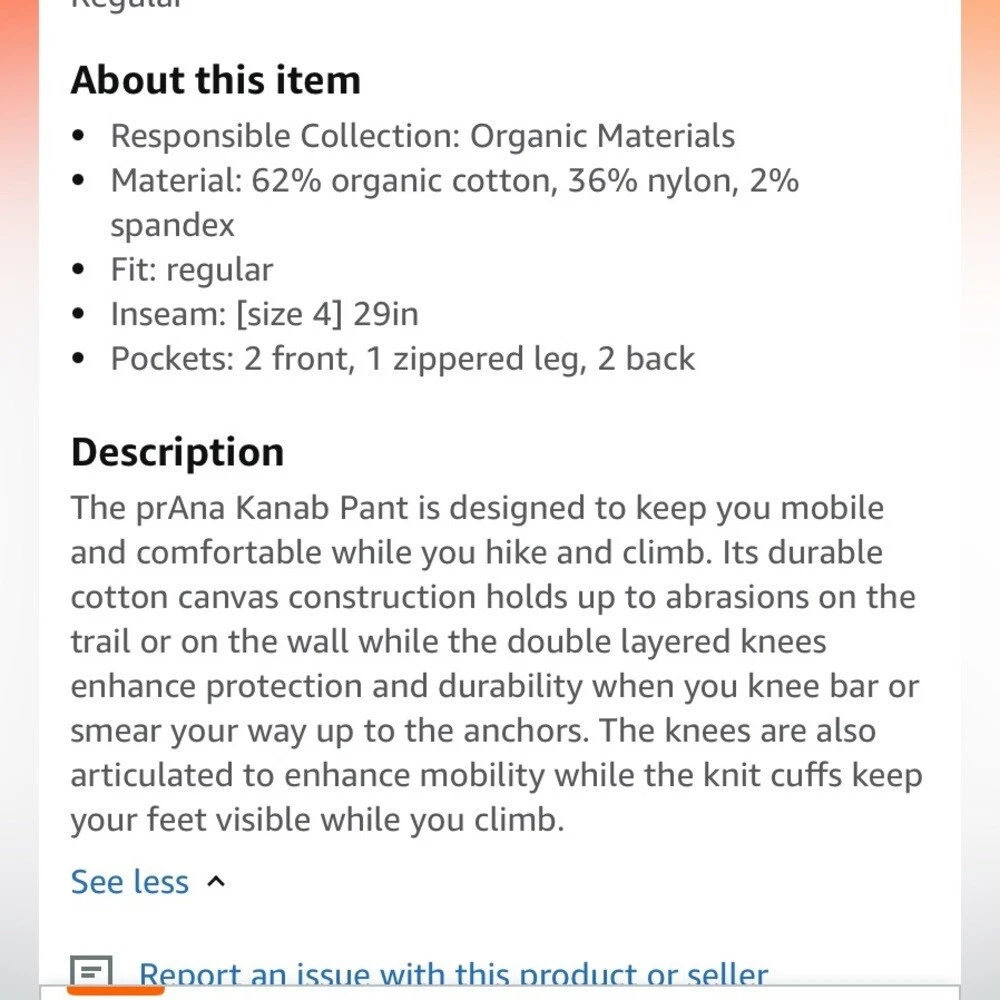The image size is (1000, 1000).
Task: Click 'The prAna Kanab Pant' description opening line
Action: tap(476, 508)
